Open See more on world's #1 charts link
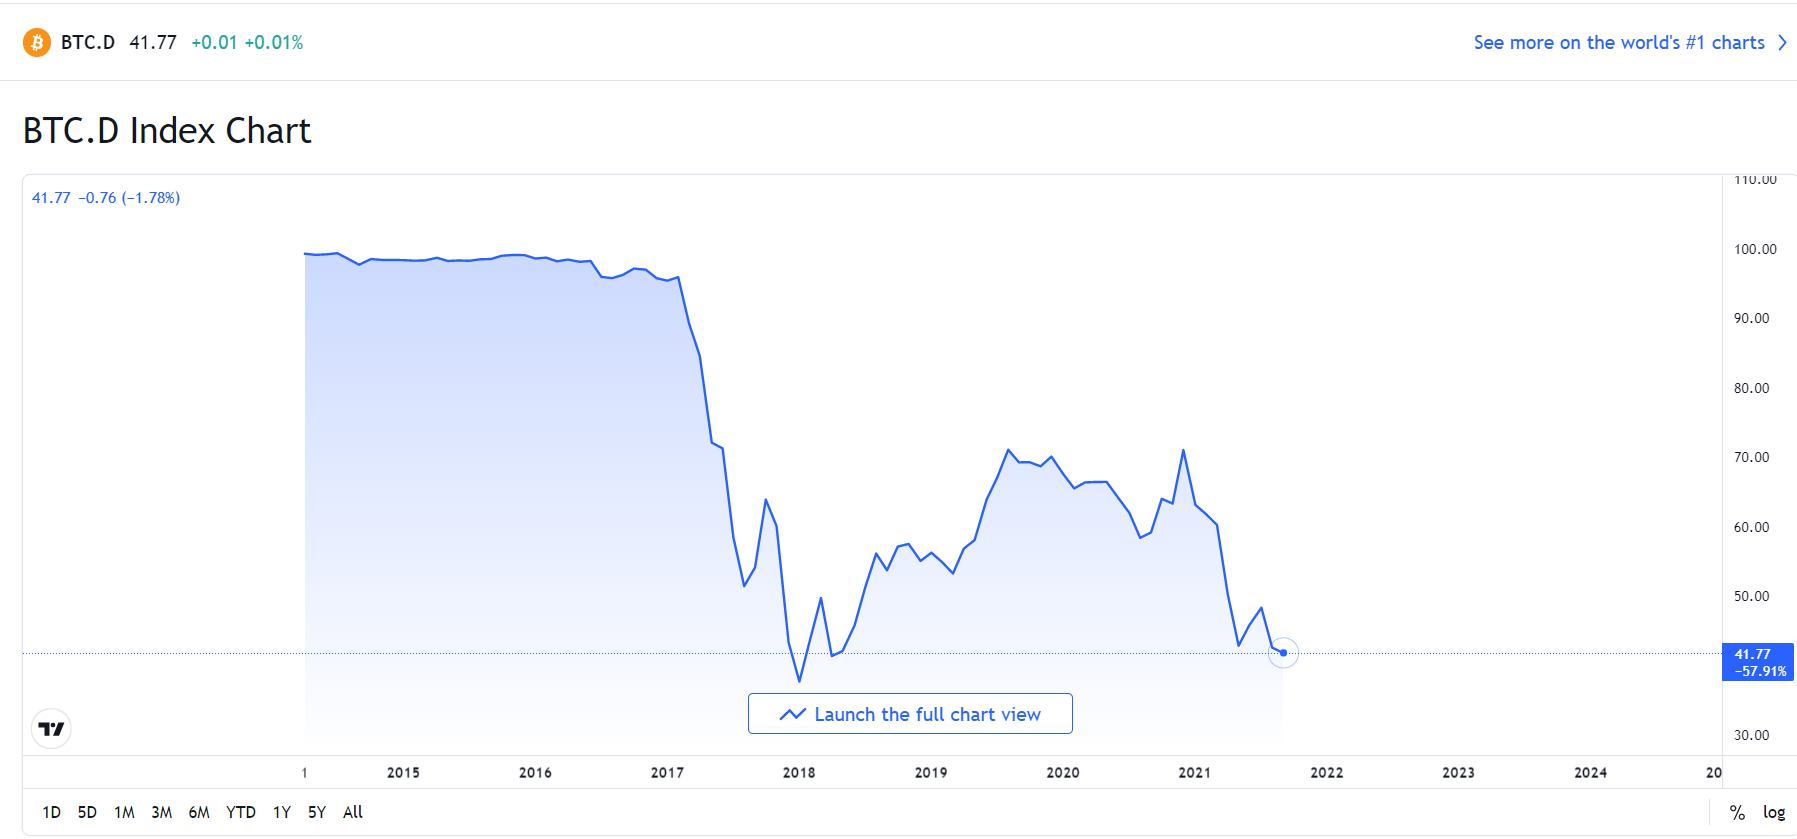This screenshot has height=839, width=1797. 1618,43
